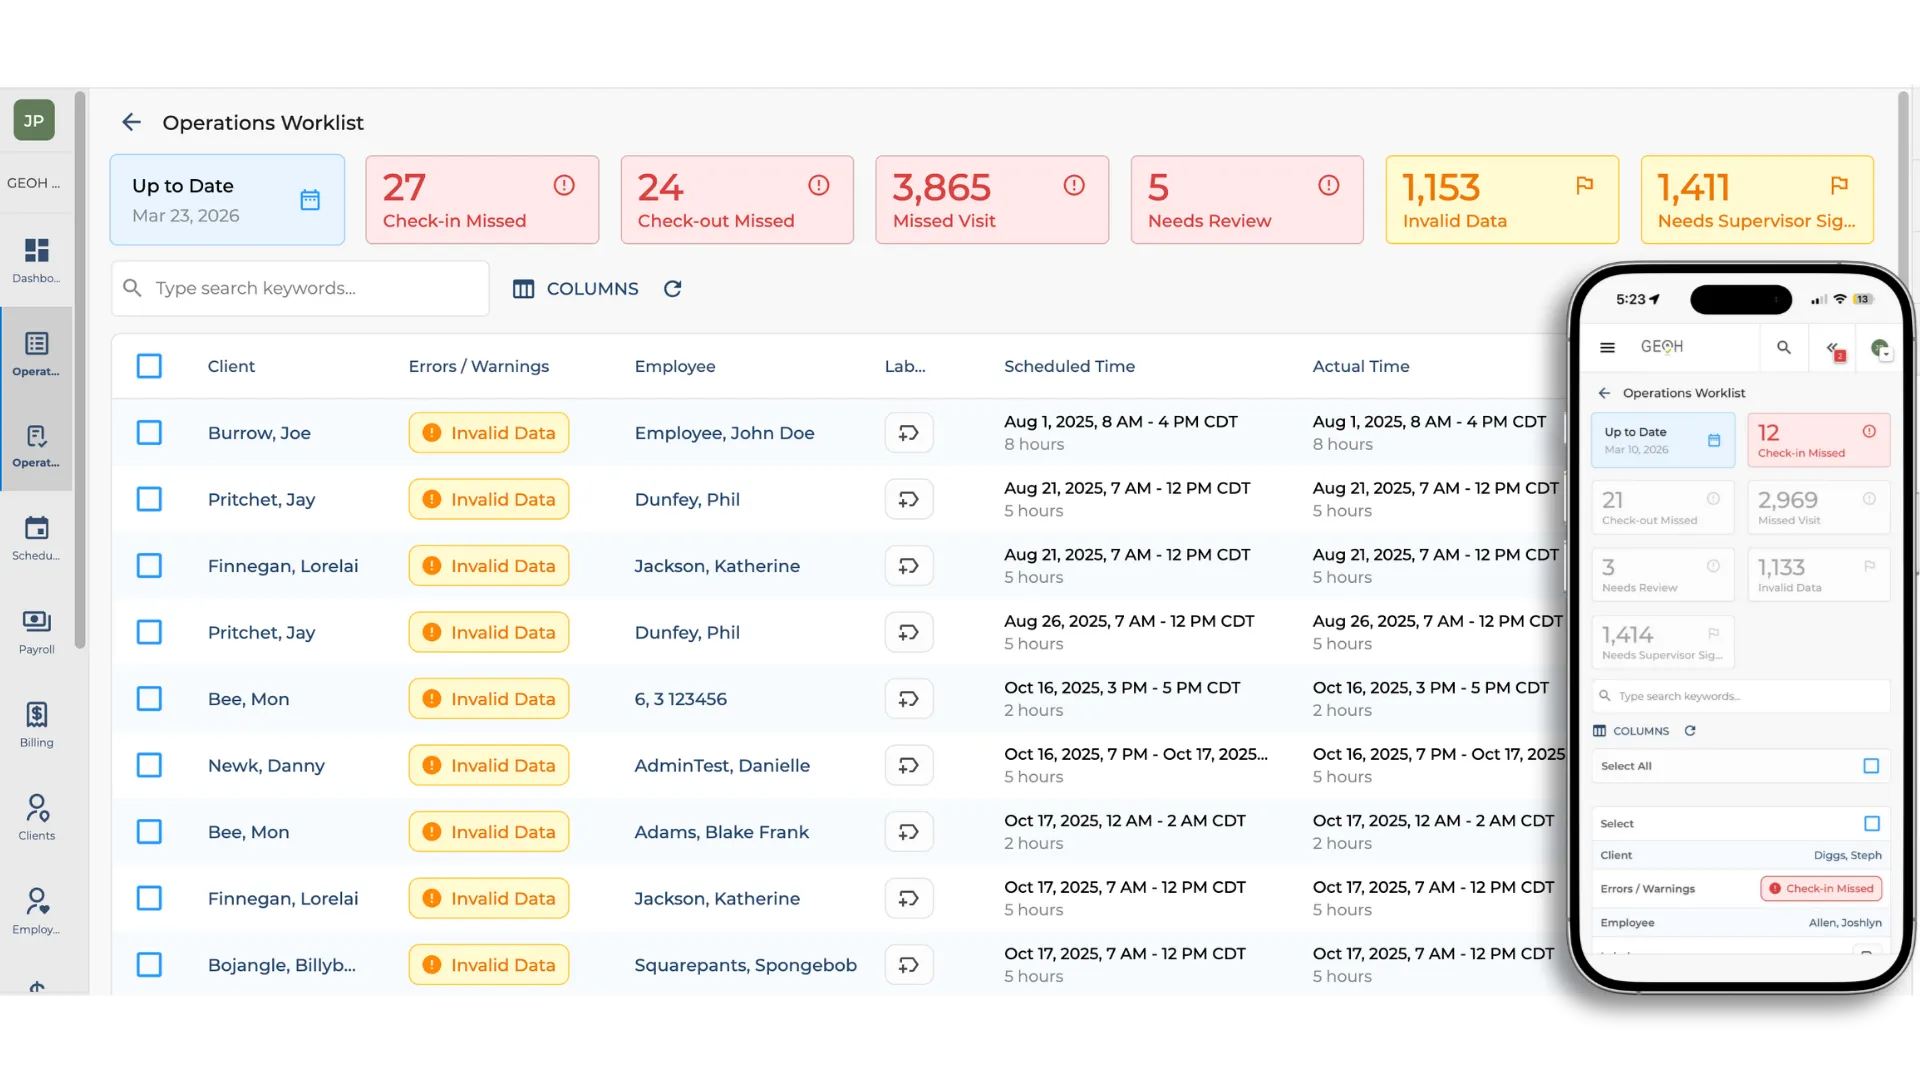This screenshot has width=1920, height=1080.
Task: Open the Clients section from sidebar
Action: pyautogui.click(x=36, y=815)
